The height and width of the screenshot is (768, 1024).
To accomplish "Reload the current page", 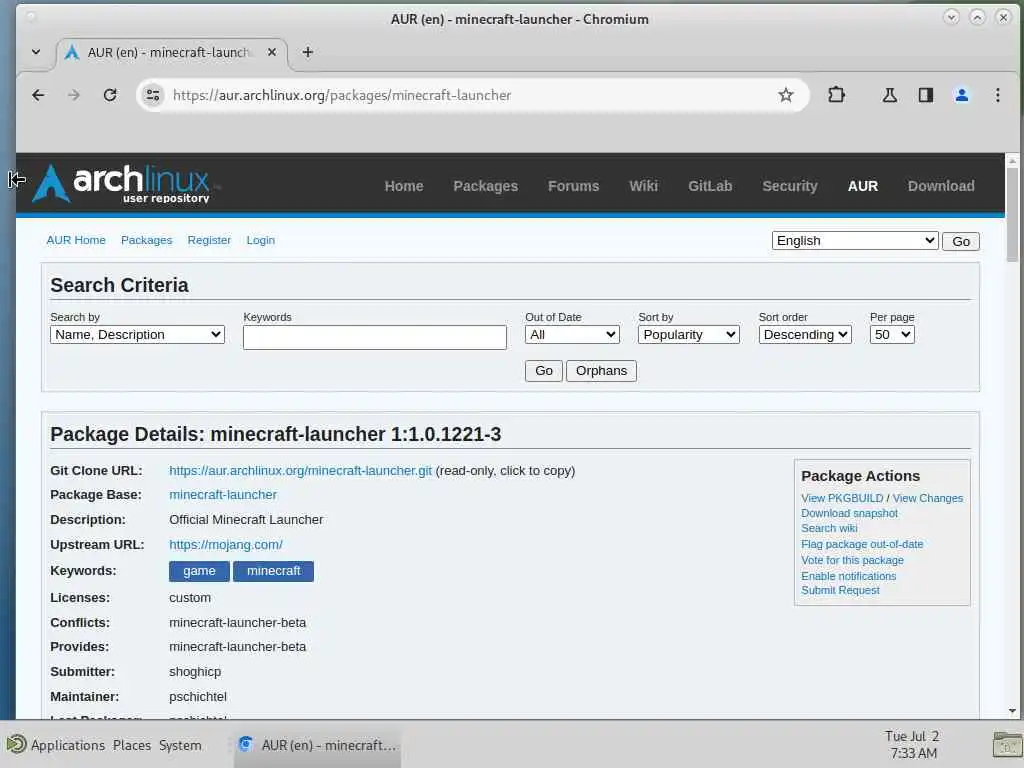I will click(x=110, y=95).
